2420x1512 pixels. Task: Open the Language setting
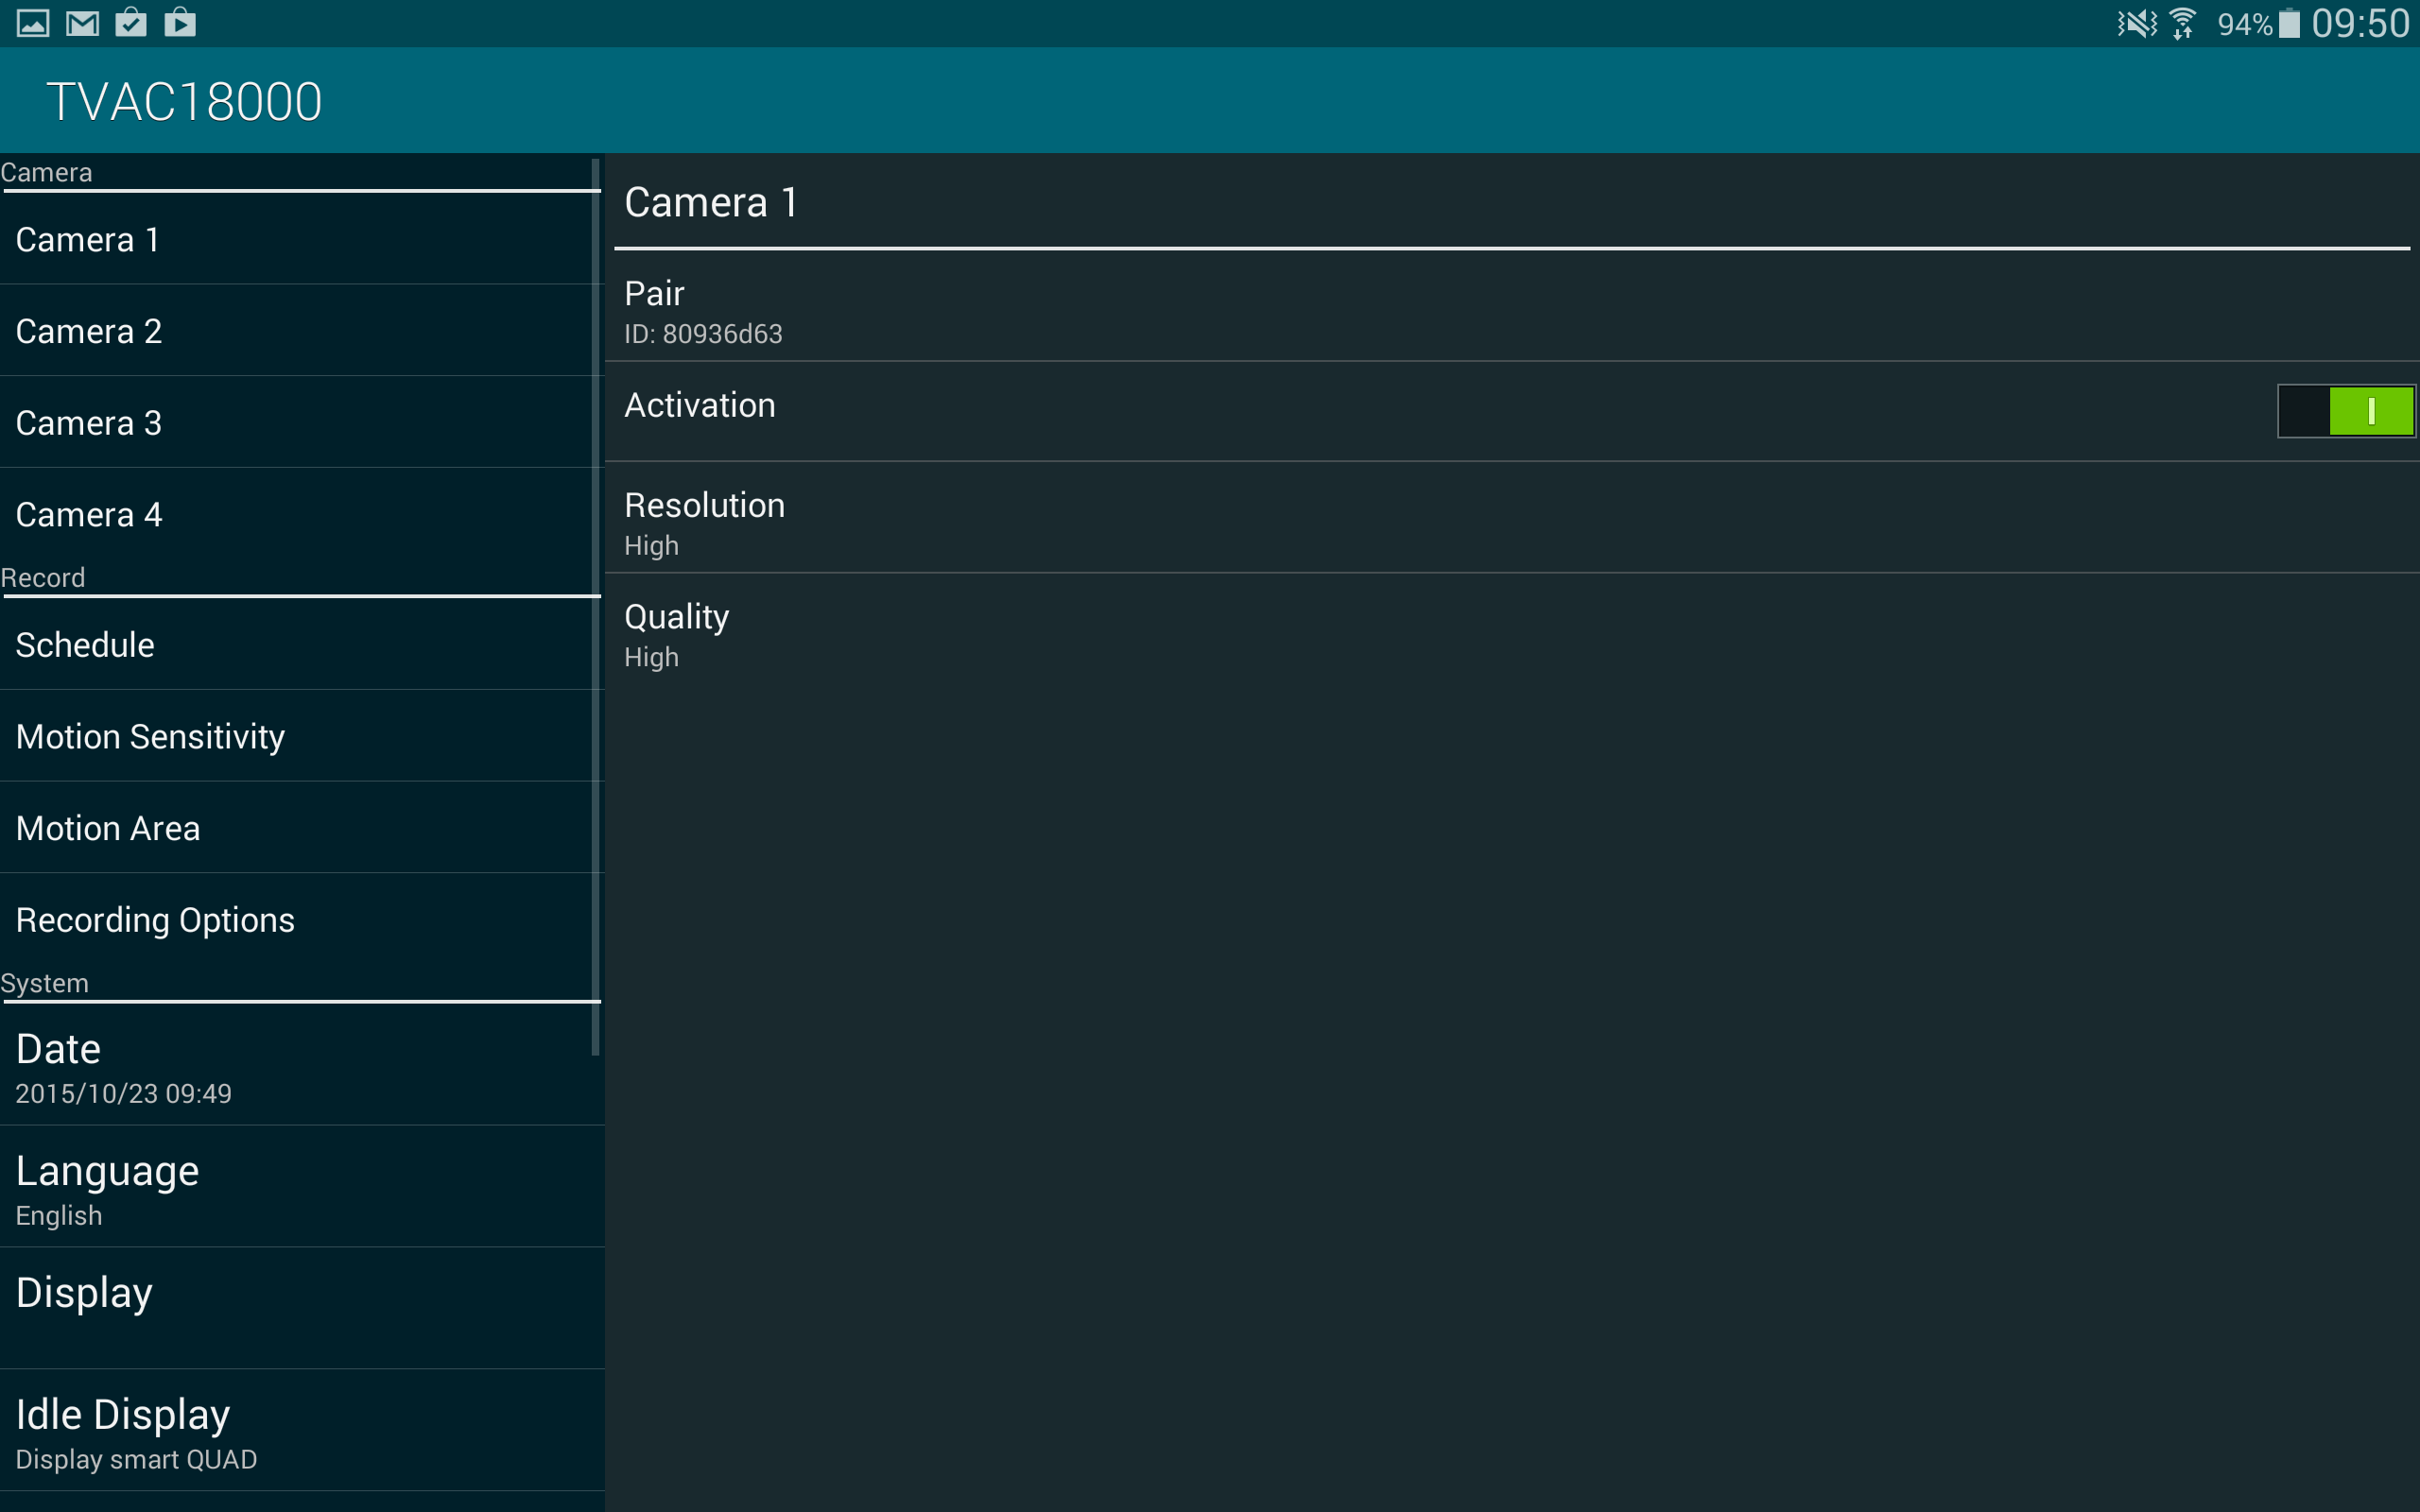click(302, 1187)
